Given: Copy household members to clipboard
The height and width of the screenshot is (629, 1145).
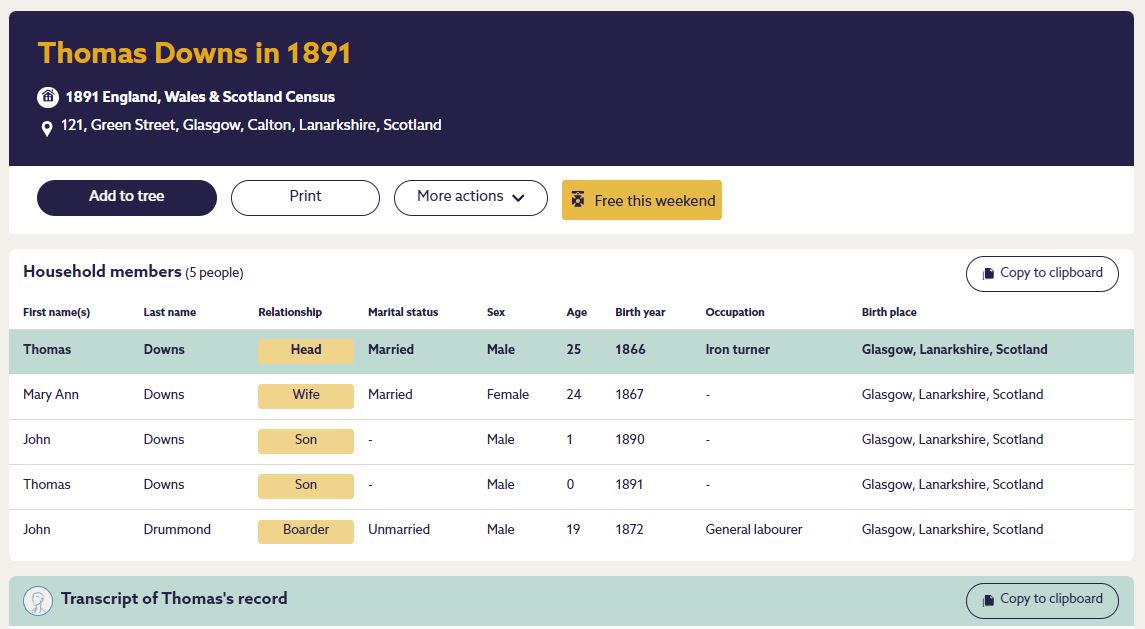Looking at the screenshot, I should click(x=1041, y=273).
